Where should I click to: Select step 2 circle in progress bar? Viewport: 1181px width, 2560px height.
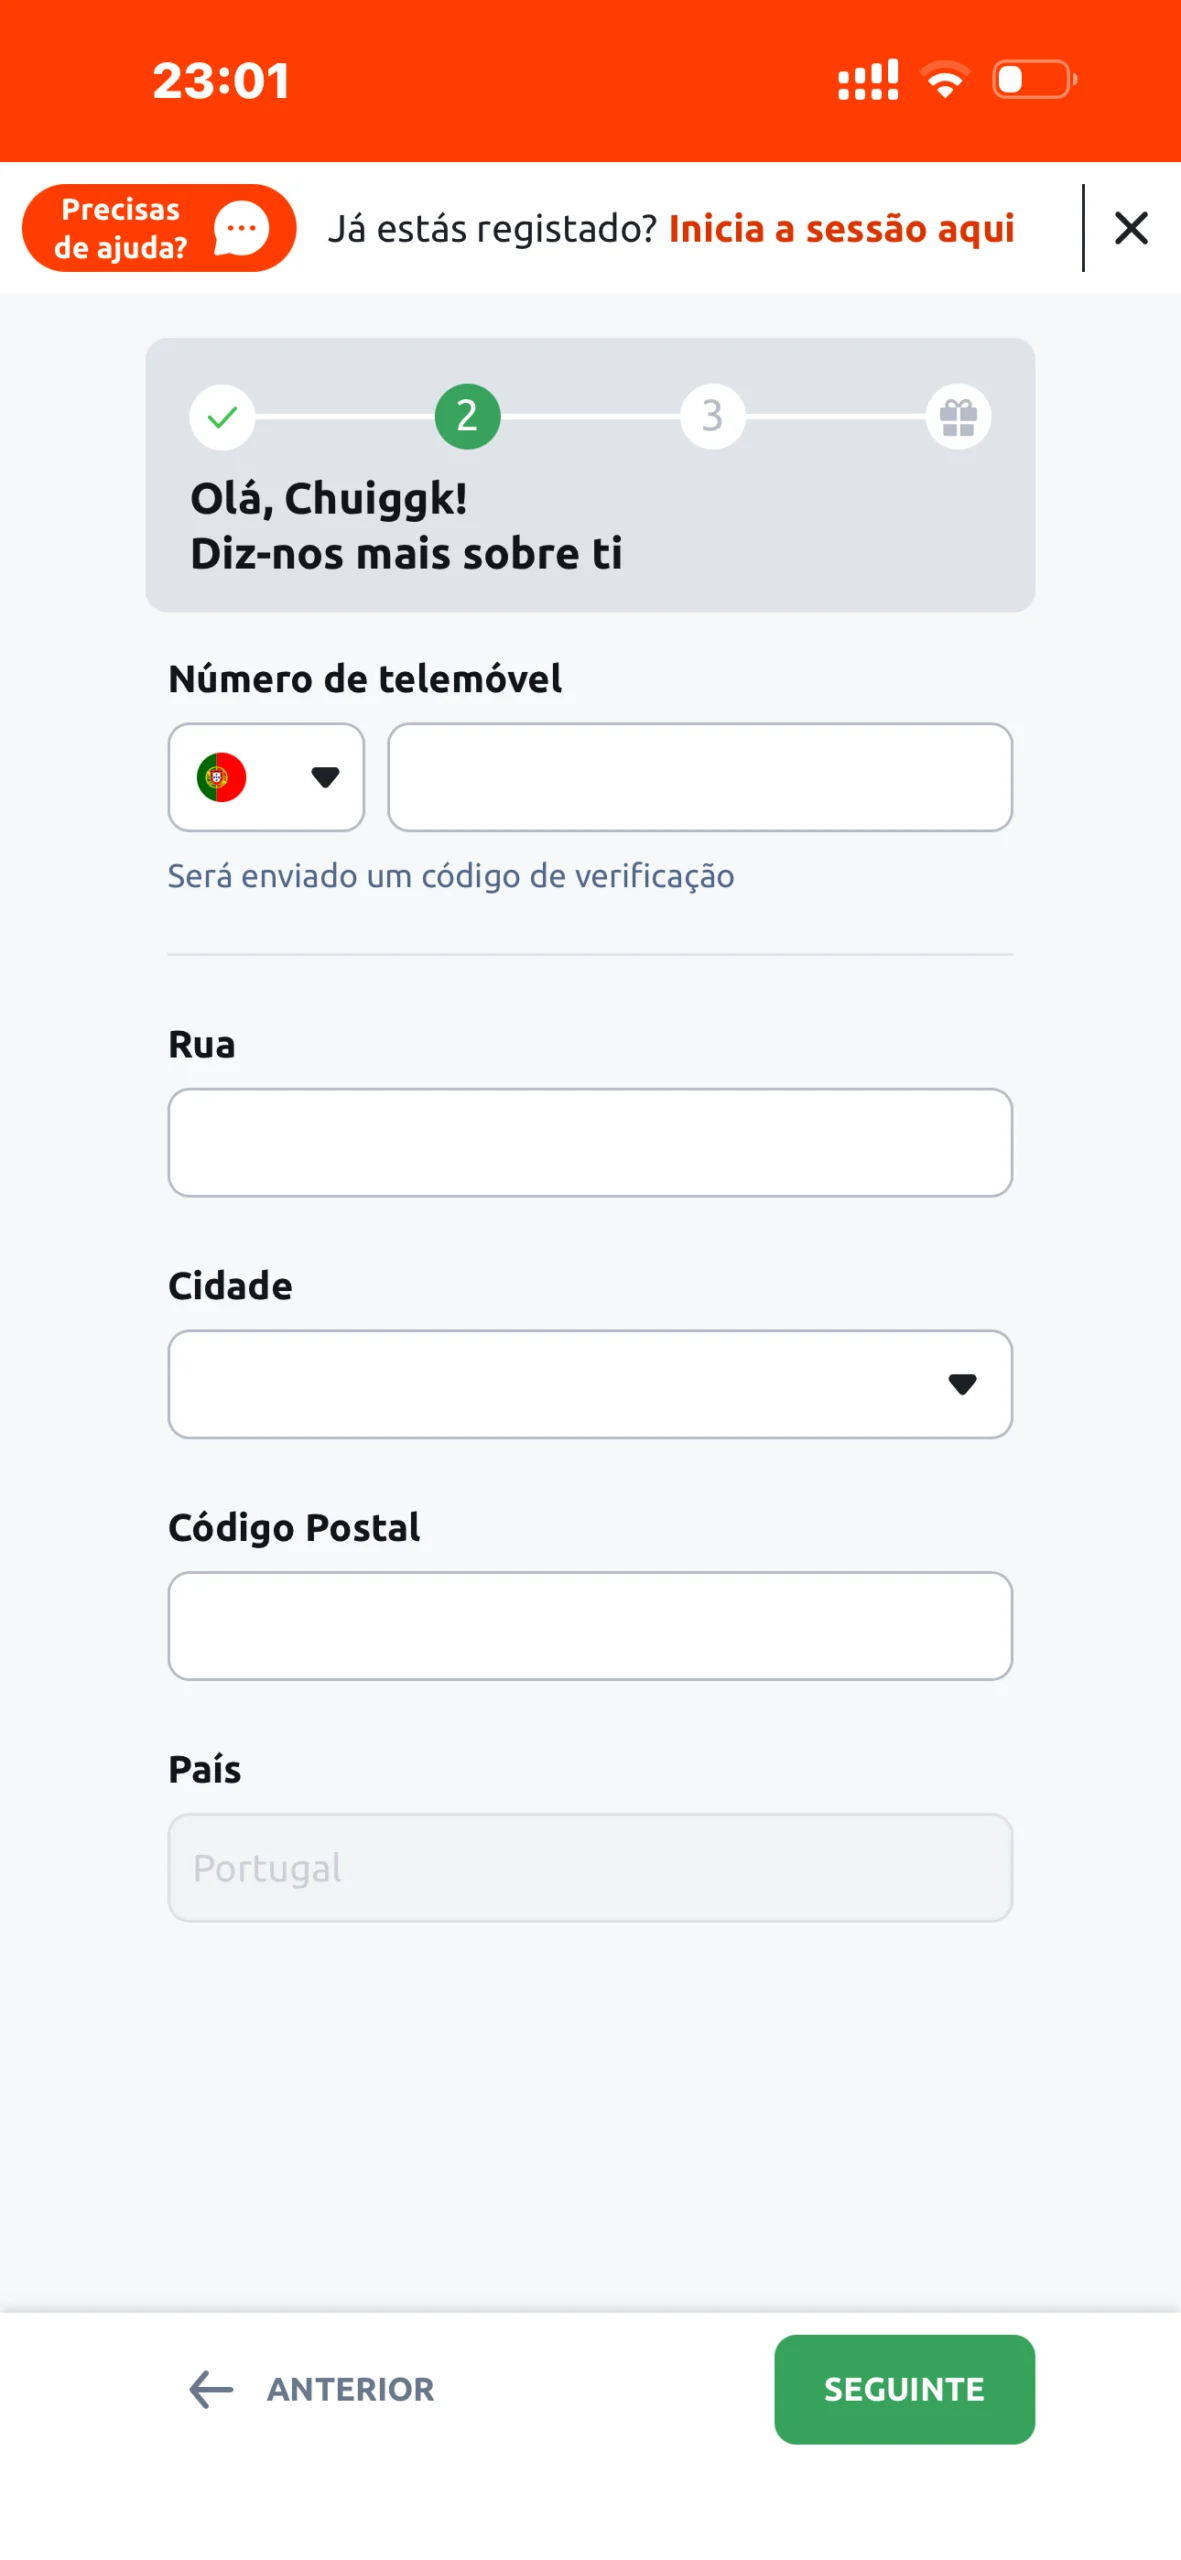(x=467, y=416)
